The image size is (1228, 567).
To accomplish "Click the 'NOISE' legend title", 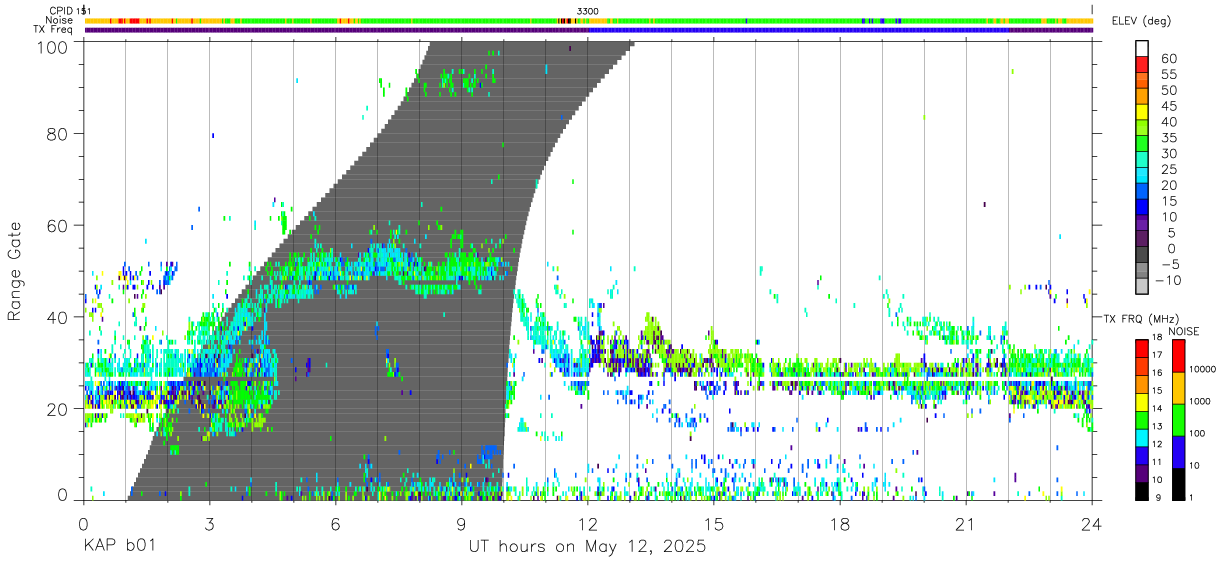I will coord(1184,331).
